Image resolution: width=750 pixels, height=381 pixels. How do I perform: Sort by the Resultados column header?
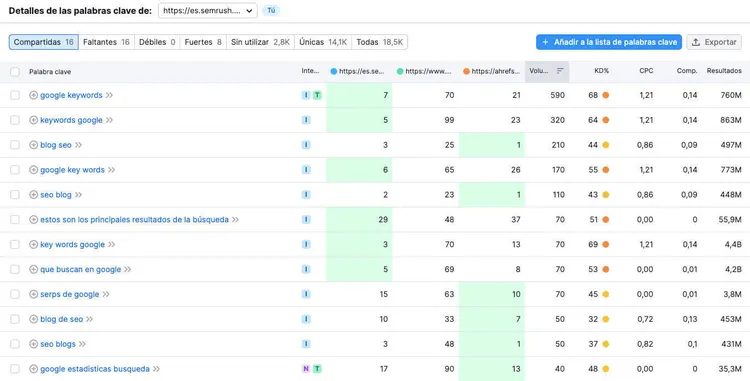pos(724,71)
